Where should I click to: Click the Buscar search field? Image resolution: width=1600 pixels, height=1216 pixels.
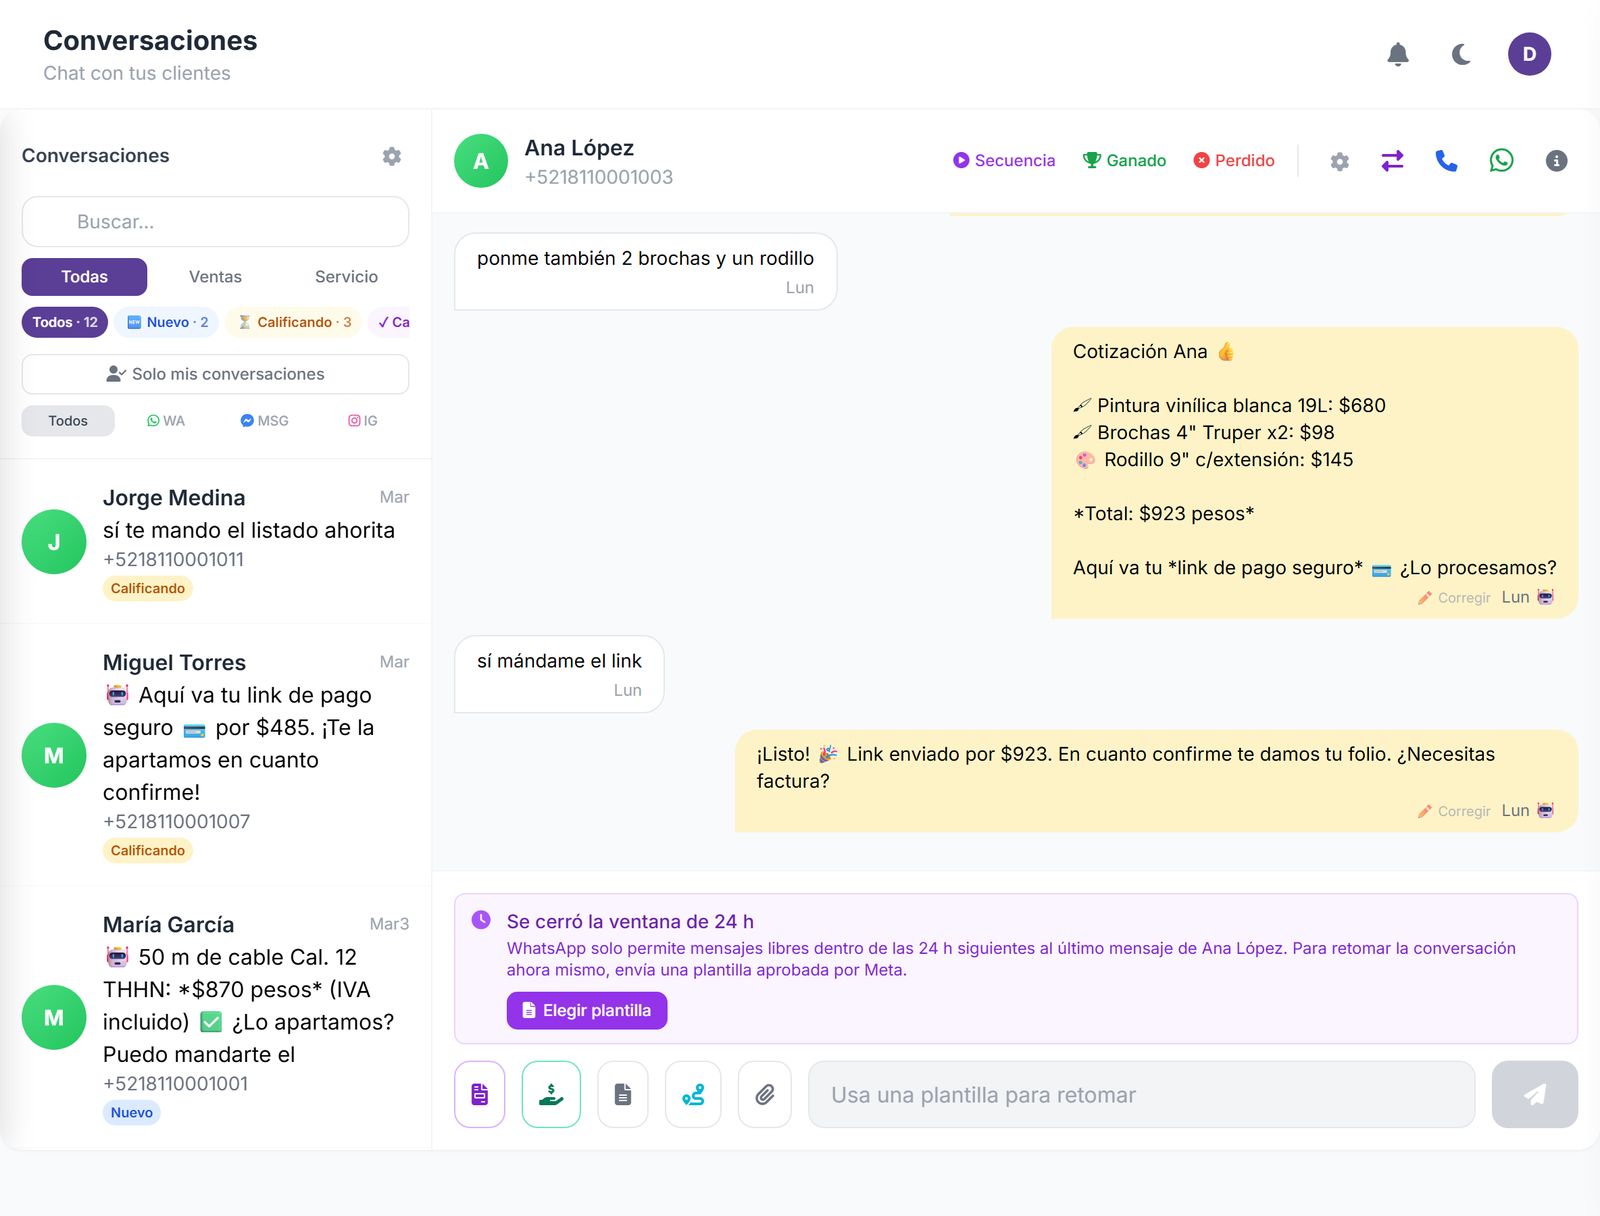[215, 222]
